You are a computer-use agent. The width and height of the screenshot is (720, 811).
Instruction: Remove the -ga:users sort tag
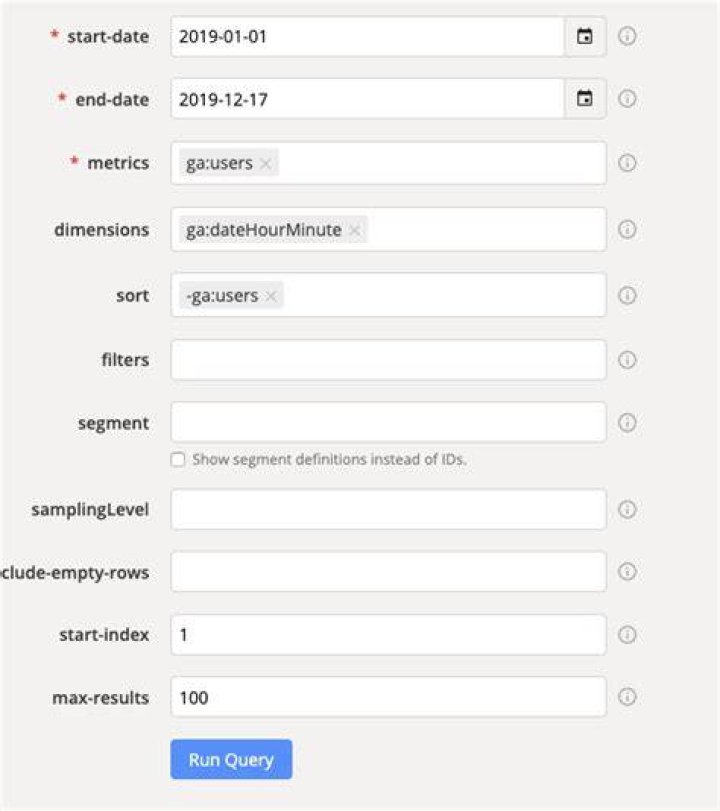point(271,296)
